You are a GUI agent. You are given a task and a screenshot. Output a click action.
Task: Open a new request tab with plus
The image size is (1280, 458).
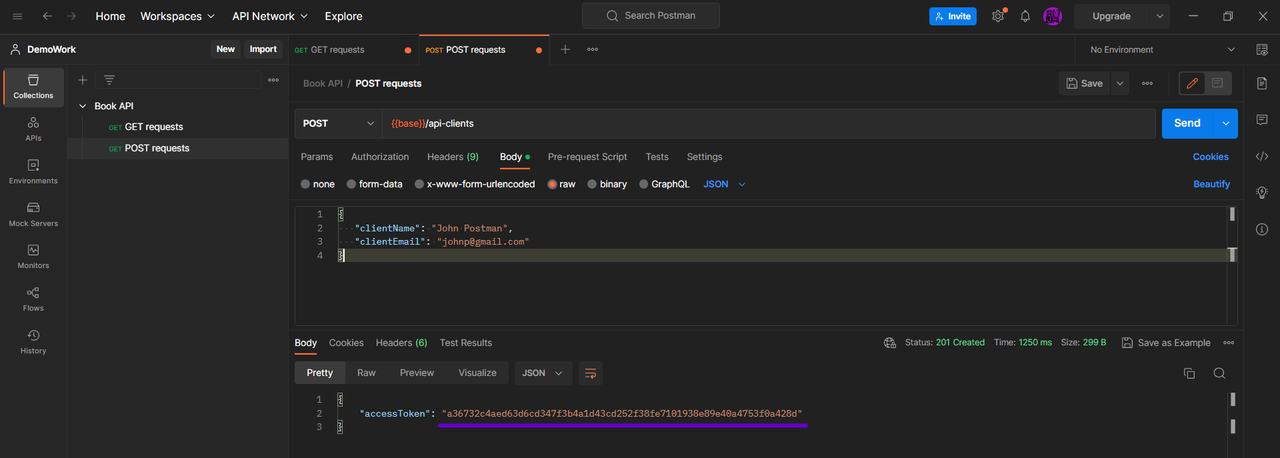point(565,49)
